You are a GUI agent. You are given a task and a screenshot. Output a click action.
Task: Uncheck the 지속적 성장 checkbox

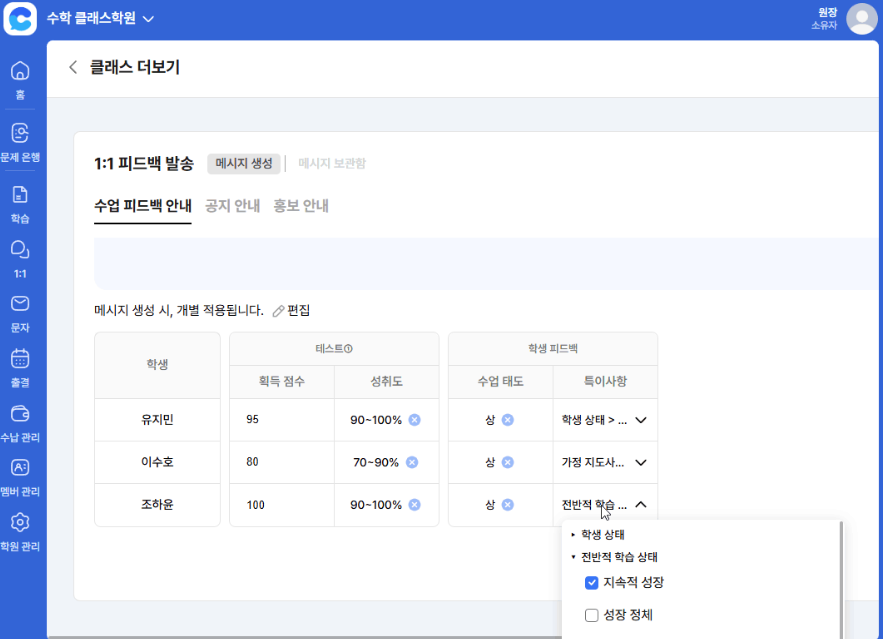591,583
